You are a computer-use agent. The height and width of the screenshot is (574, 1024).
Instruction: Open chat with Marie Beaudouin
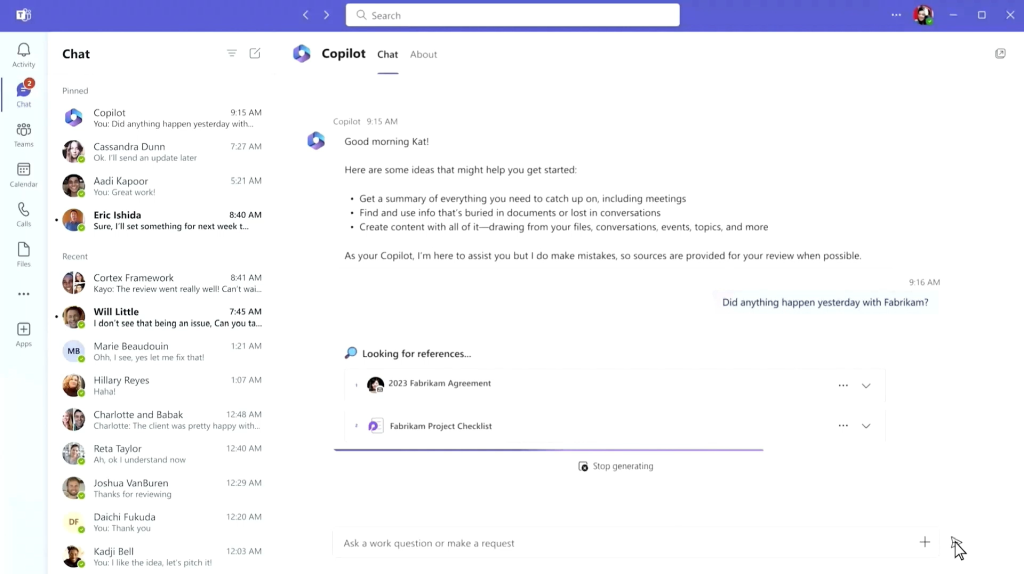pos(161,351)
